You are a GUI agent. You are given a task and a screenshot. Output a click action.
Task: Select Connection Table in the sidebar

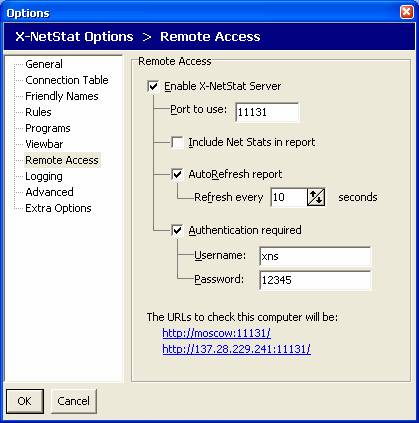[x=67, y=80]
